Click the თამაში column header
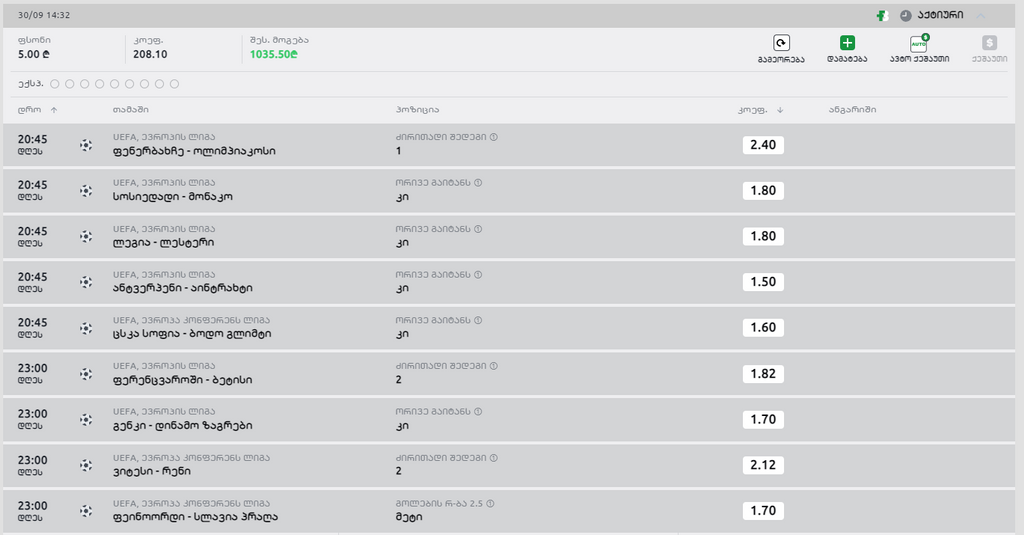 (131, 110)
